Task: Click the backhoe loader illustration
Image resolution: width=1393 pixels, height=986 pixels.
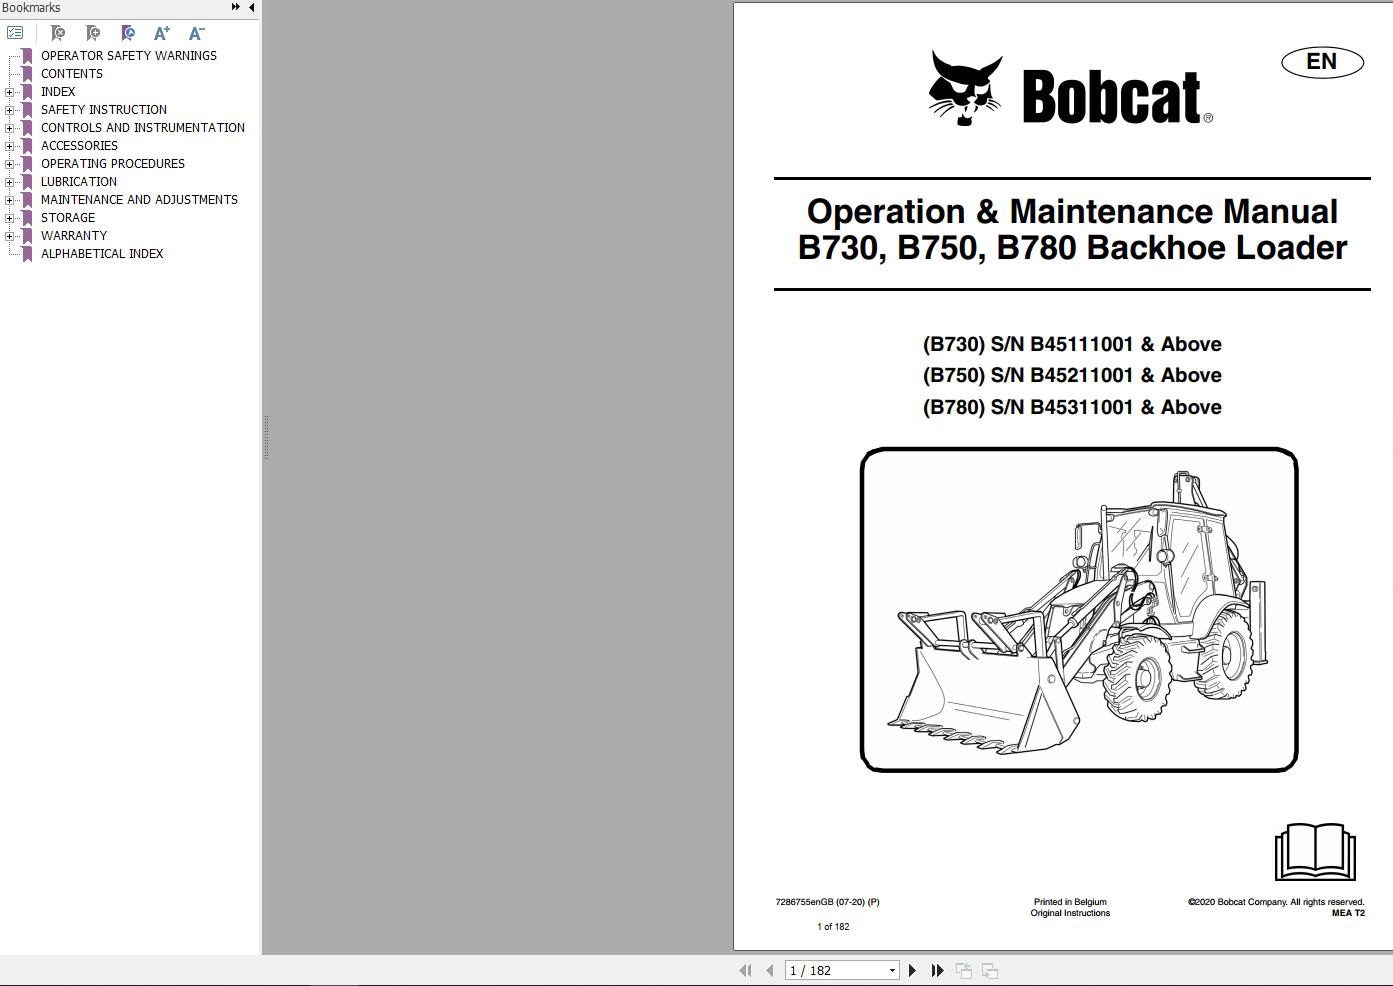Action: coord(1079,610)
